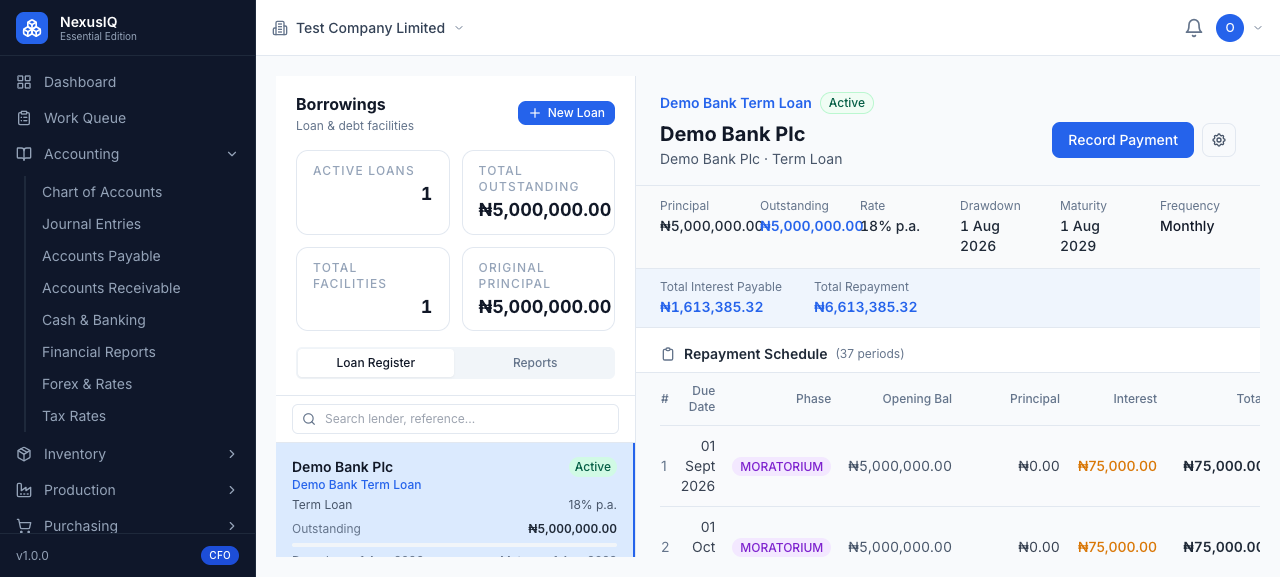Click Total Repayment value ₦6,613,385.32
The width and height of the screenshot is (1280, 577).
click(x=865, y=307)
